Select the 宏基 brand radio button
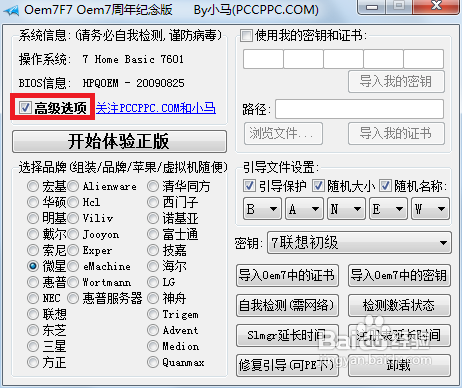 click(33, 186)
